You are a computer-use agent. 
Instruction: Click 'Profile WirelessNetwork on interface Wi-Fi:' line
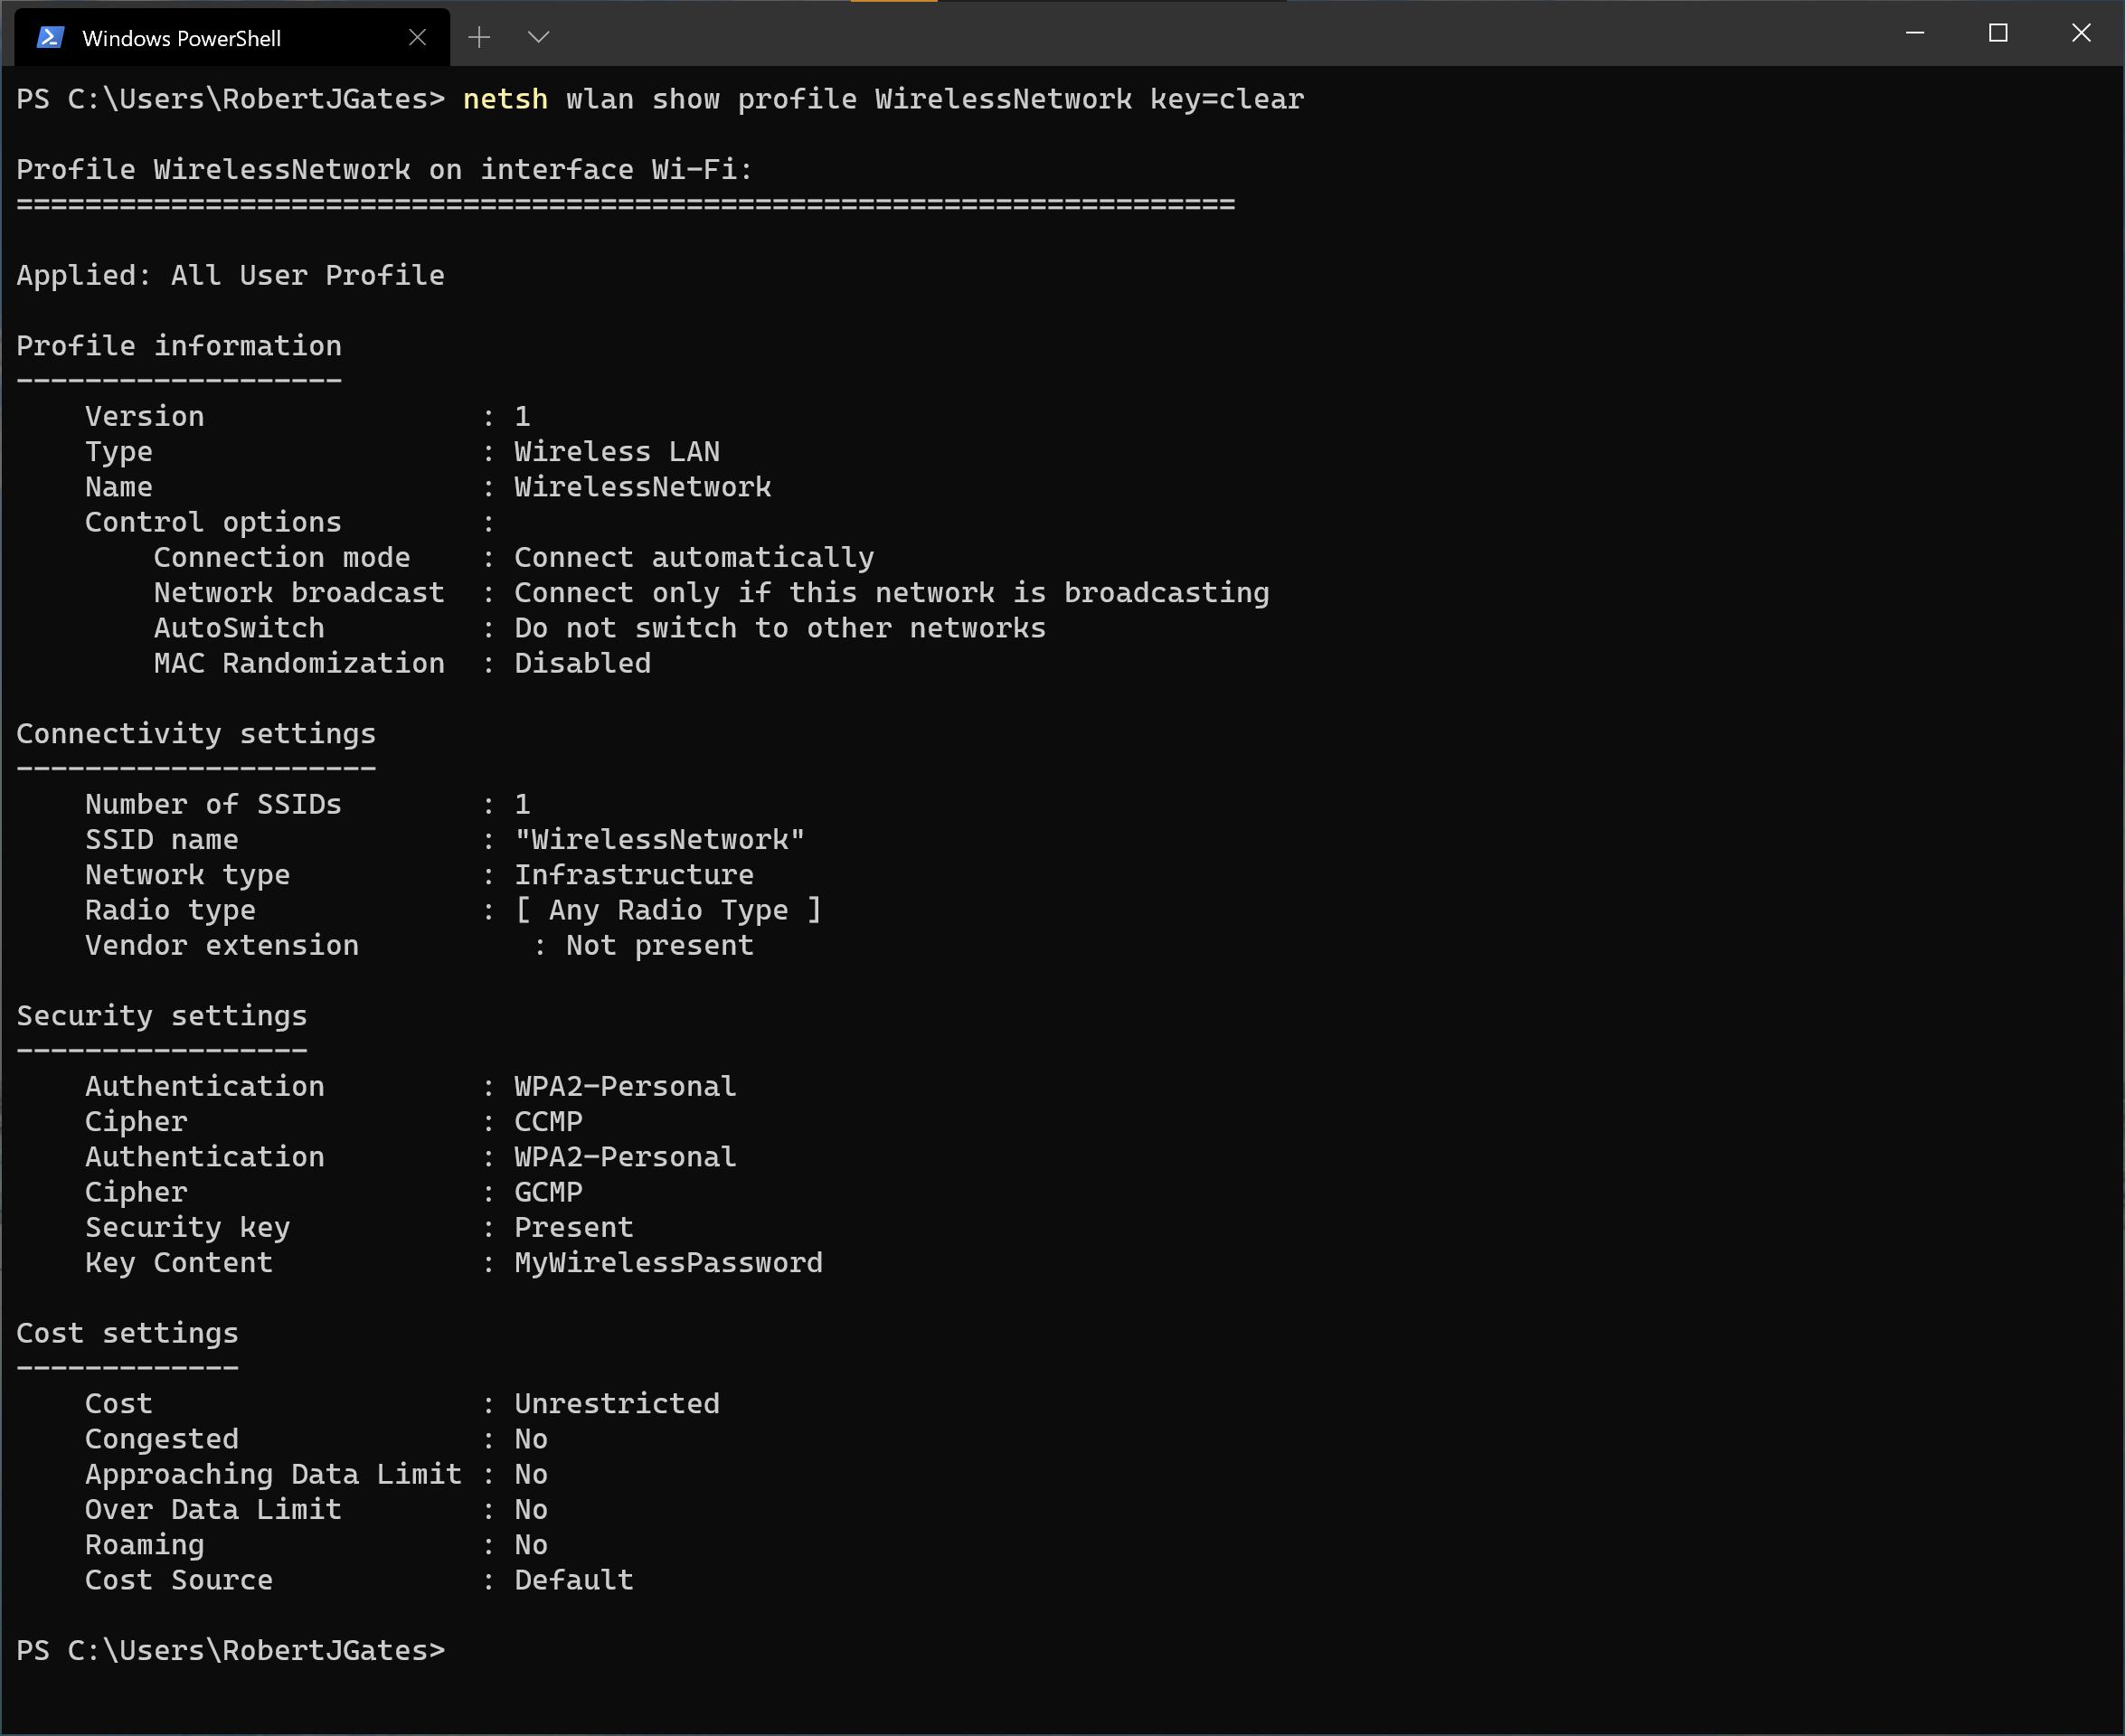tap(384, 169)
